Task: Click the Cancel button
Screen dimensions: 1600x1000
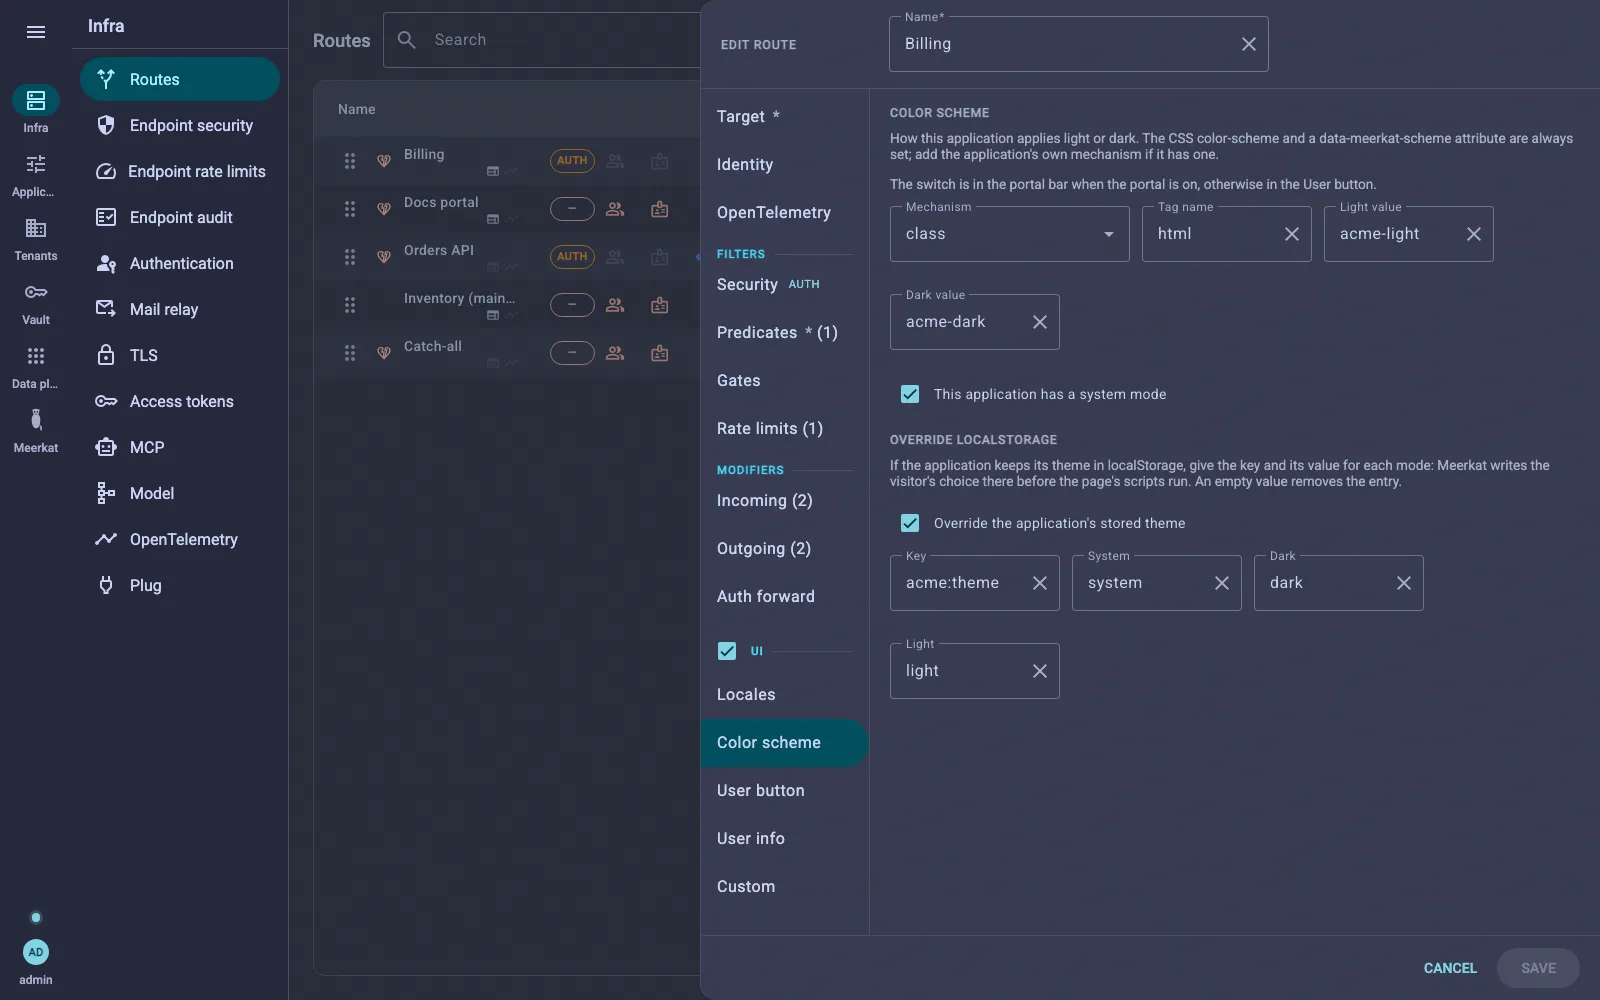Action: point(1450,968)
